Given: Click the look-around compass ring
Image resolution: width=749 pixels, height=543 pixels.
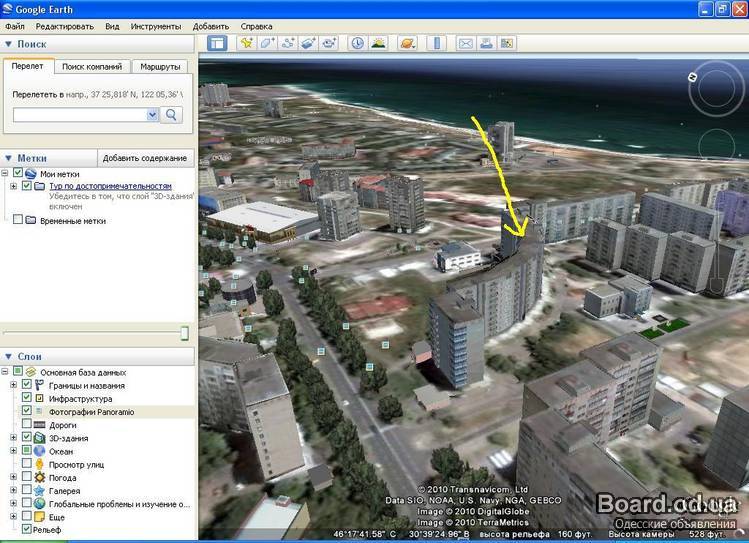Looking at the screenshot, I should click(716, 88).
